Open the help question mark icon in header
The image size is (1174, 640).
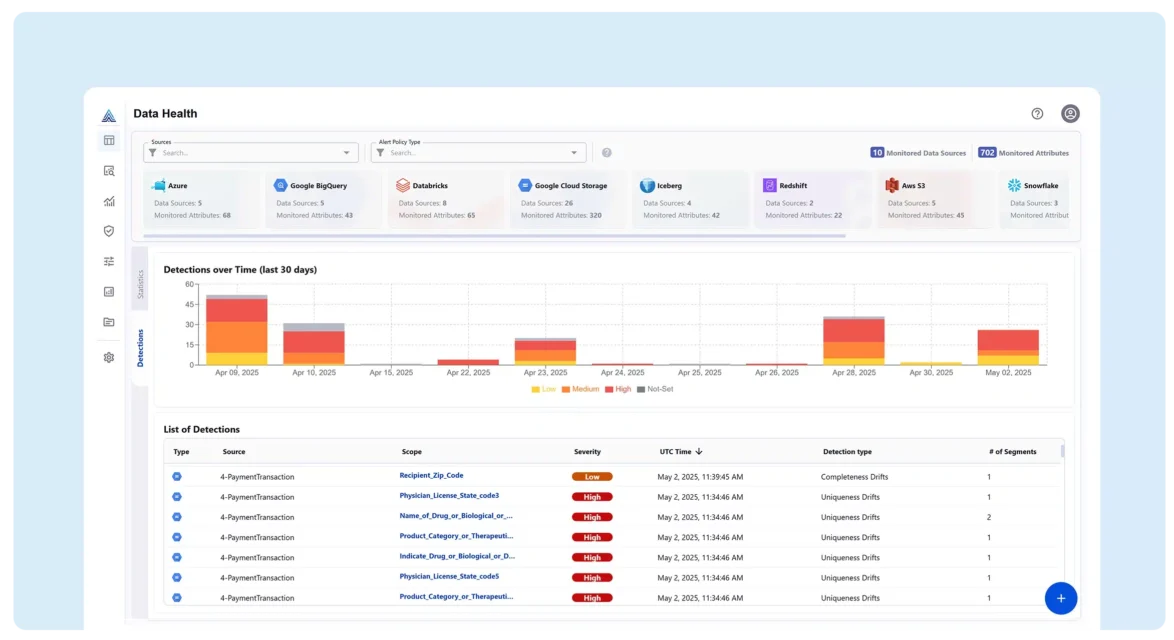coord(1037,114)
